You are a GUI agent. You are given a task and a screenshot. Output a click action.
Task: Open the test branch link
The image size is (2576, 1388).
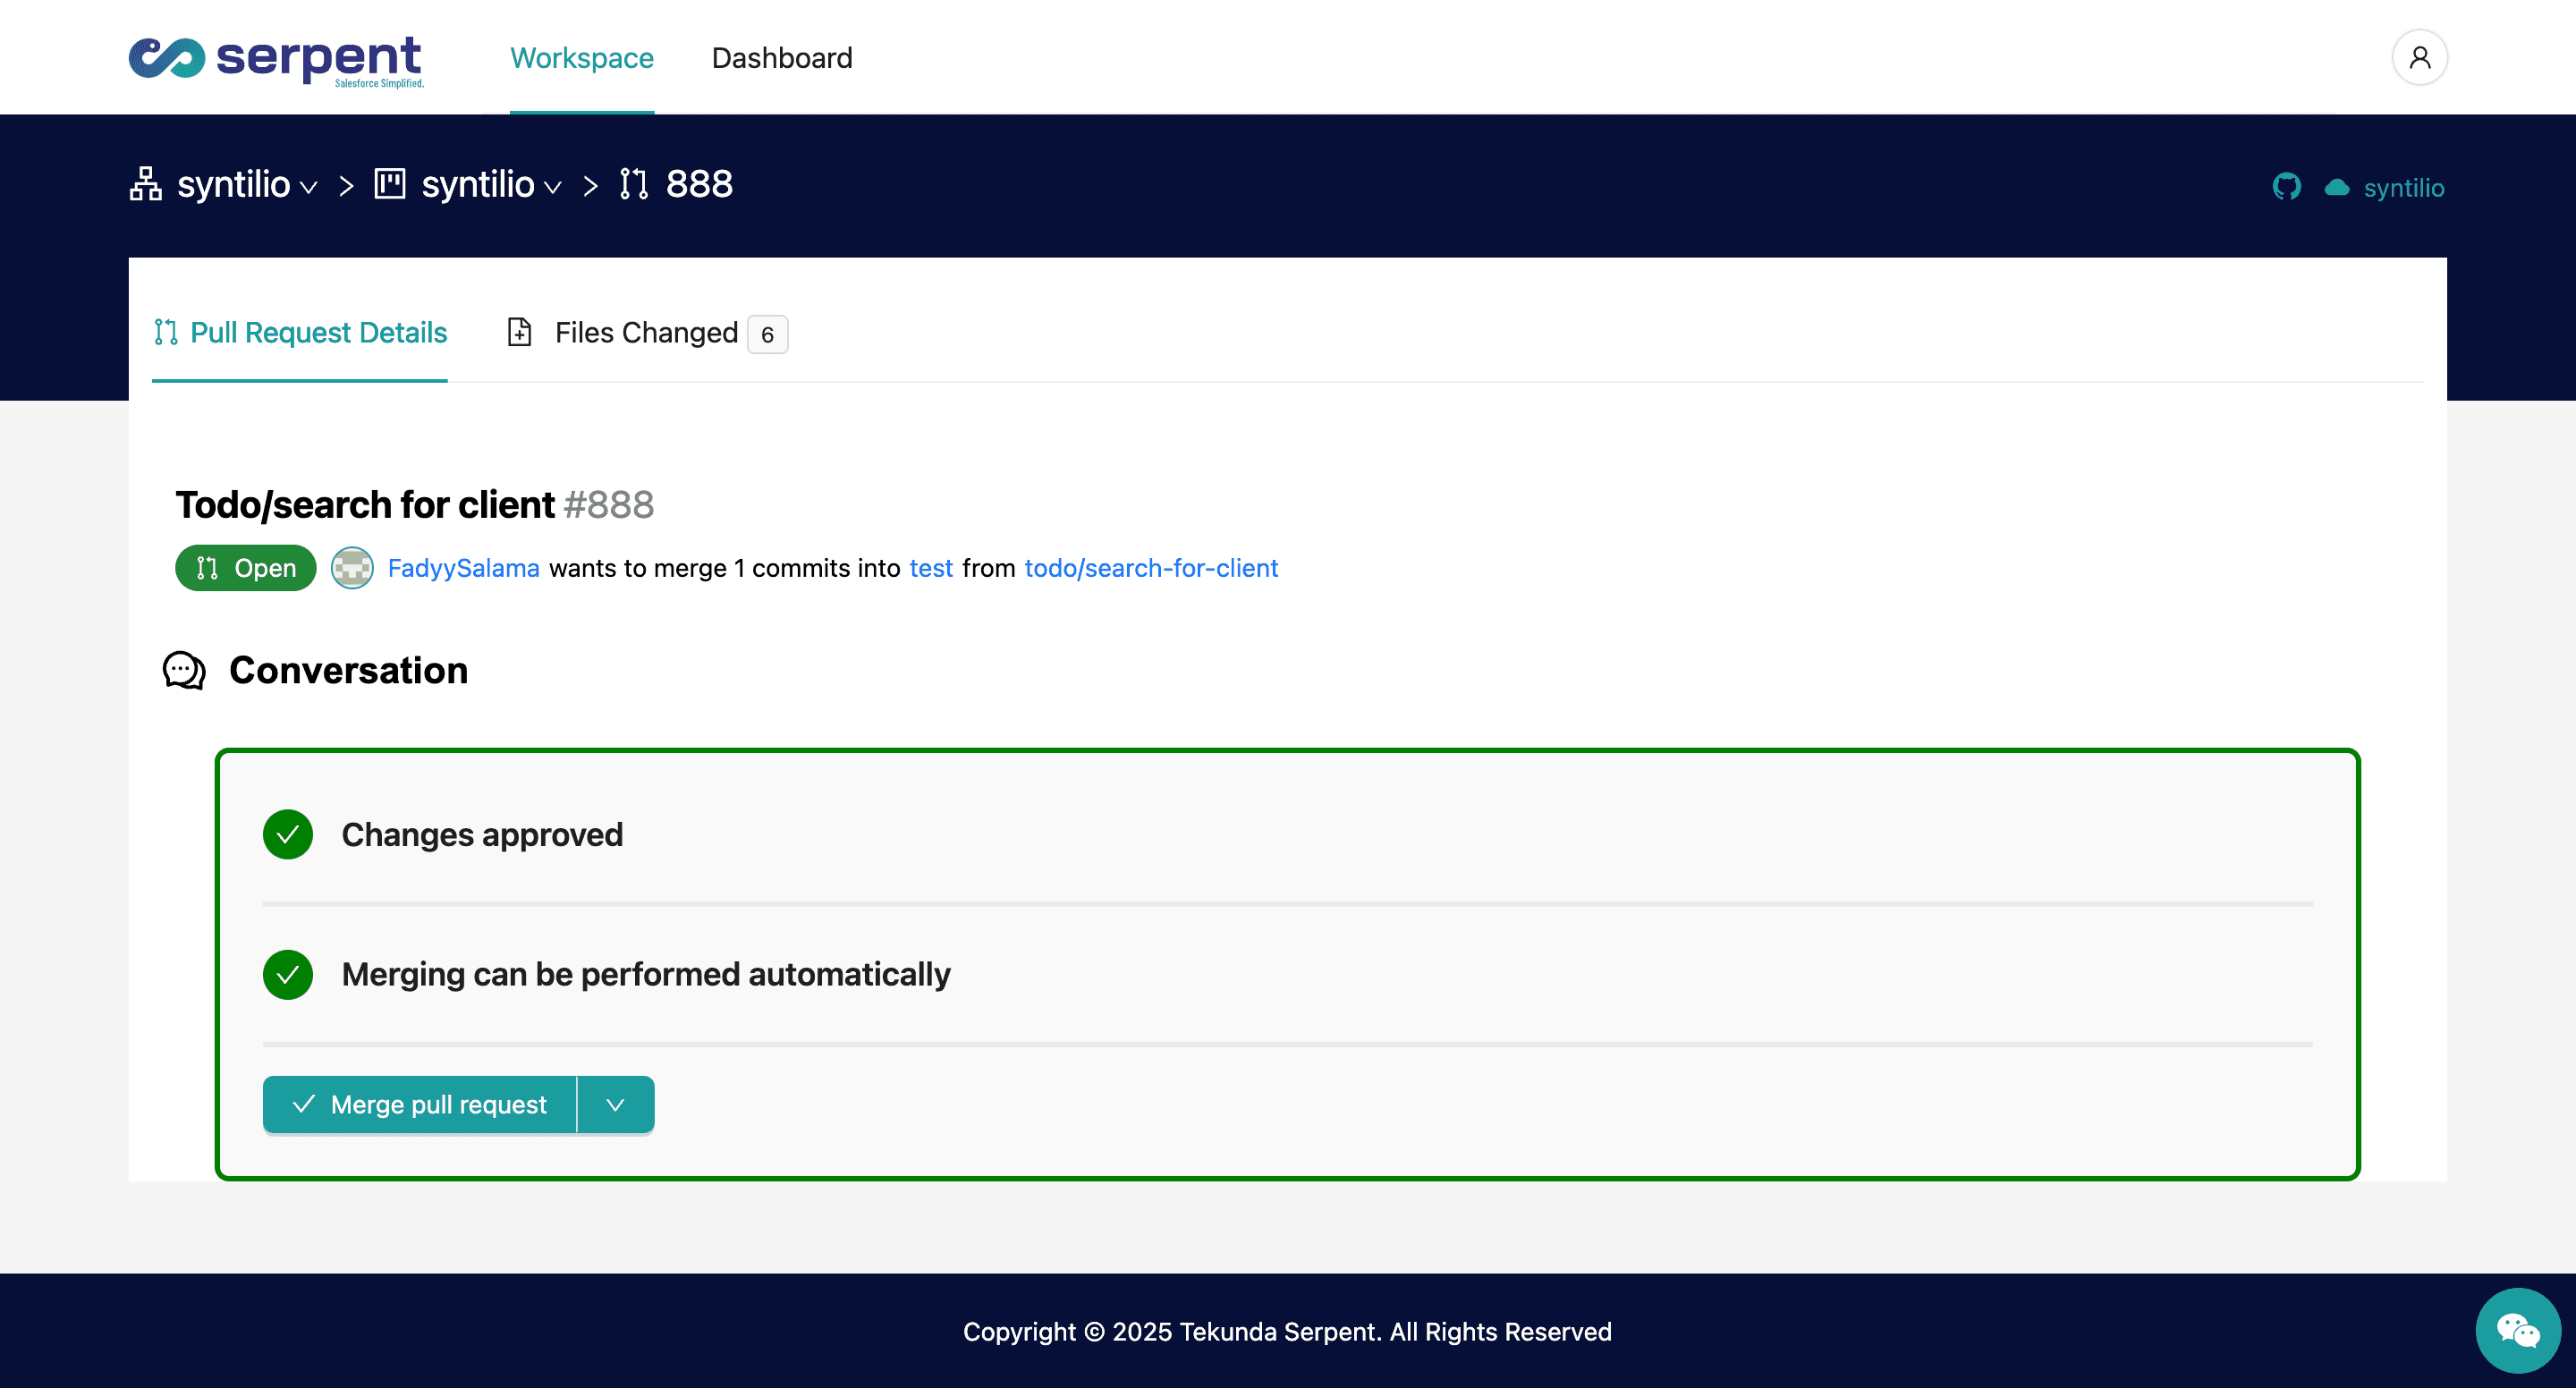[931, 568]
